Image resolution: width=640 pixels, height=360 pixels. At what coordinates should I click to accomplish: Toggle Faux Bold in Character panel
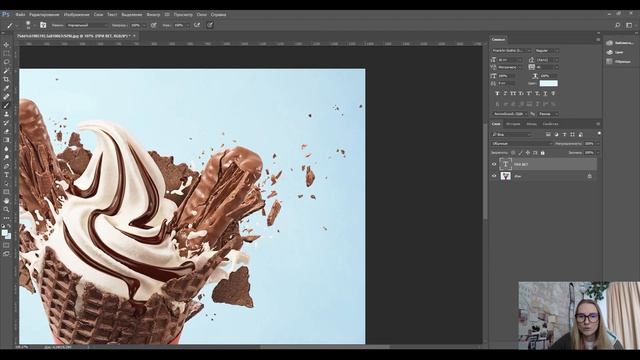497,93
